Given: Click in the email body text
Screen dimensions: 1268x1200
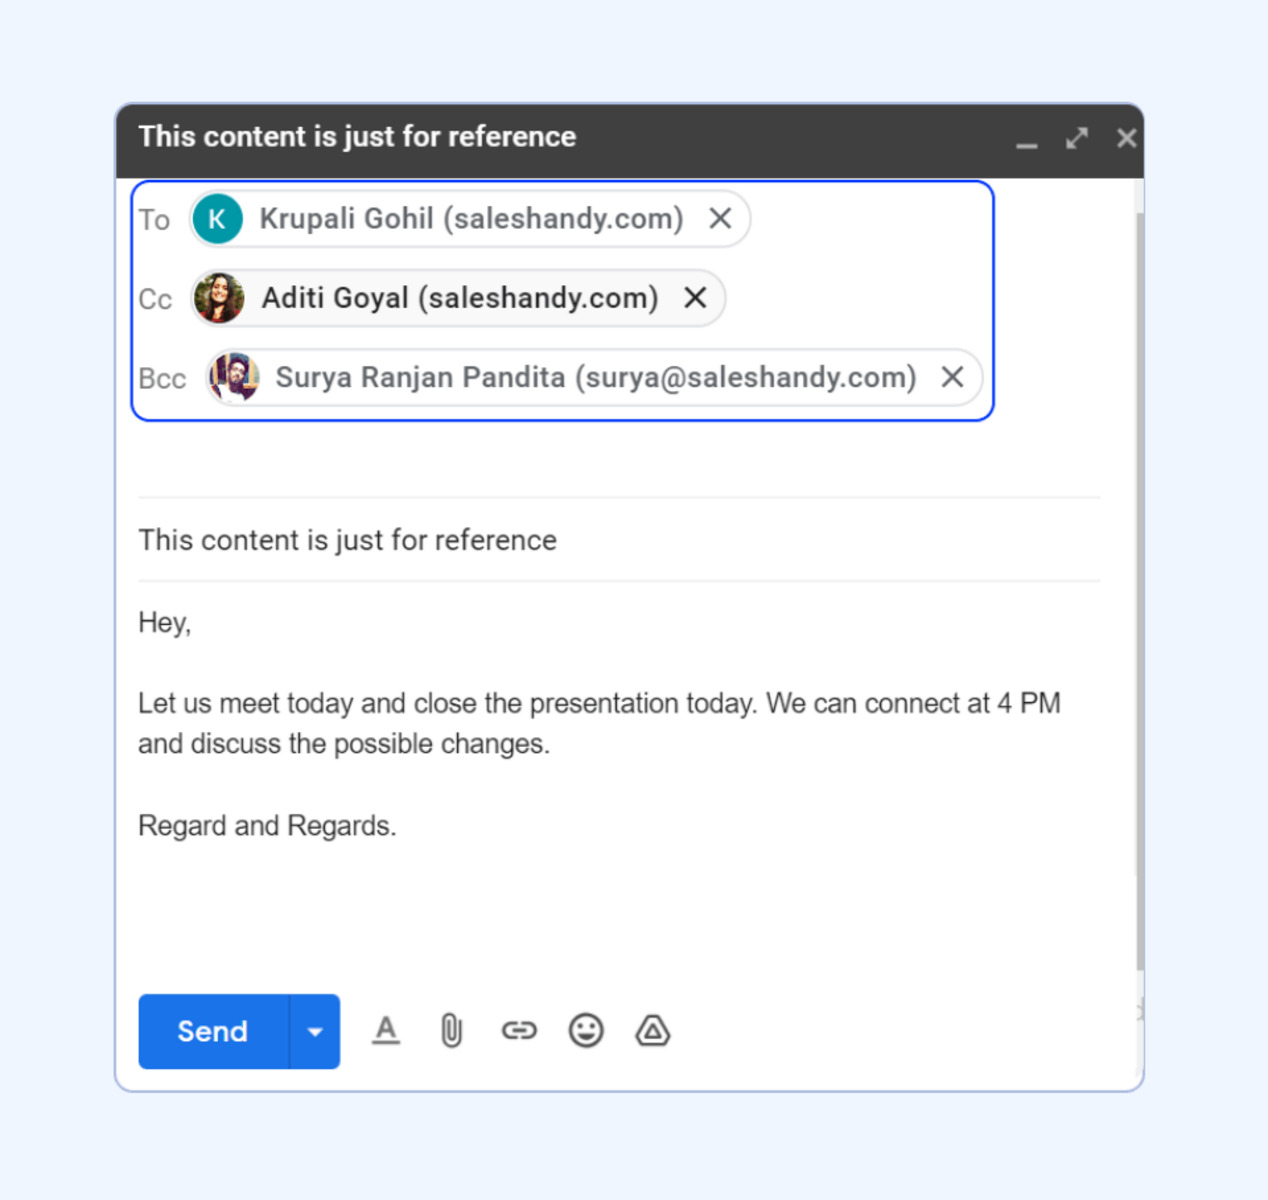Looking at the screenshot, I should [600, 723].
